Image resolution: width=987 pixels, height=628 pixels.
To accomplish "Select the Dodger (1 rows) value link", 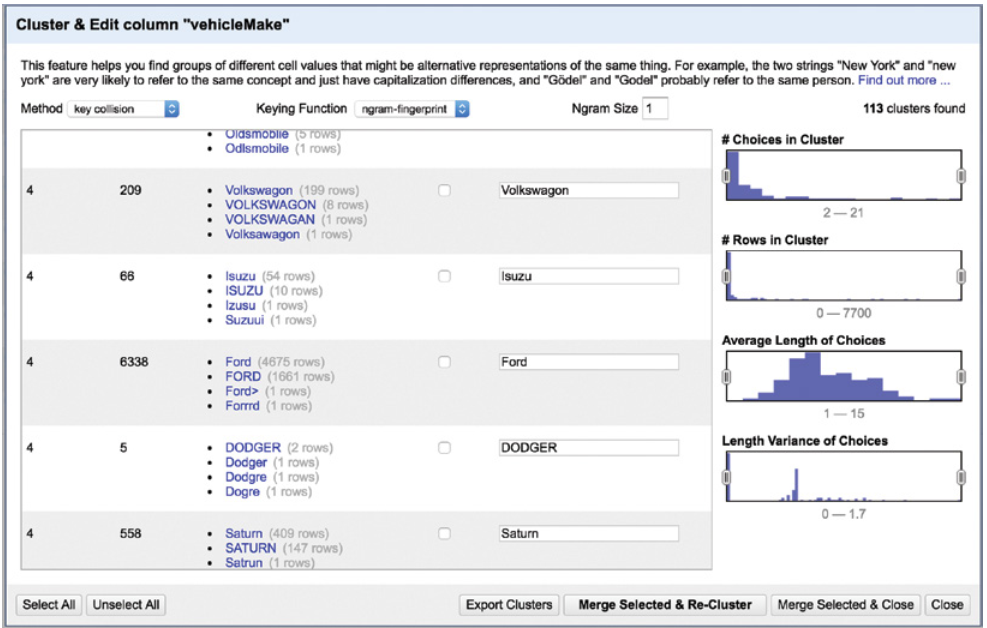I will 246,463.
